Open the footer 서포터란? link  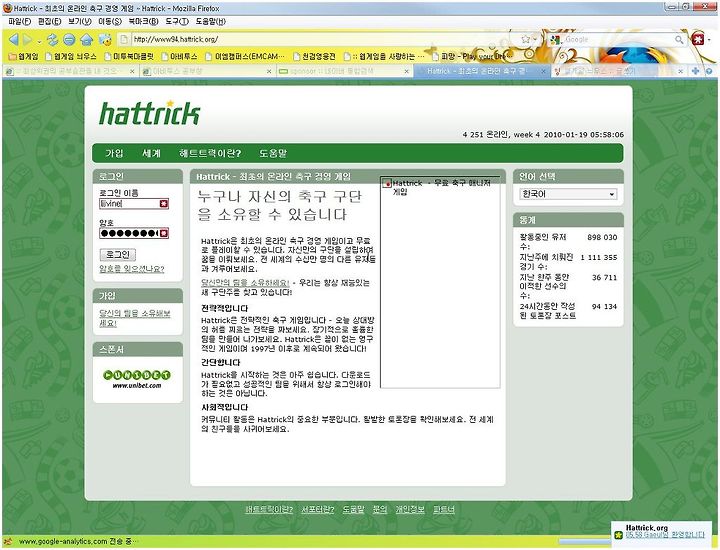tap(318, 509)
